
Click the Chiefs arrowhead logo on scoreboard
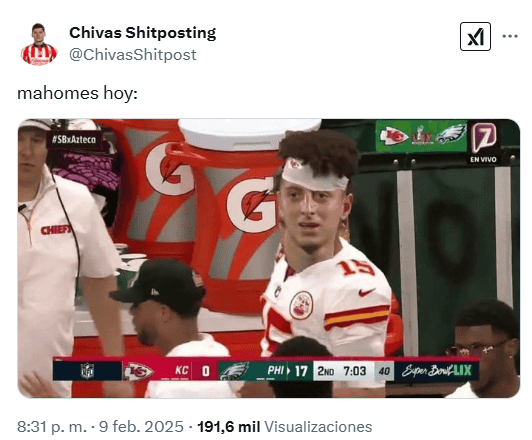tap(138, 371)
